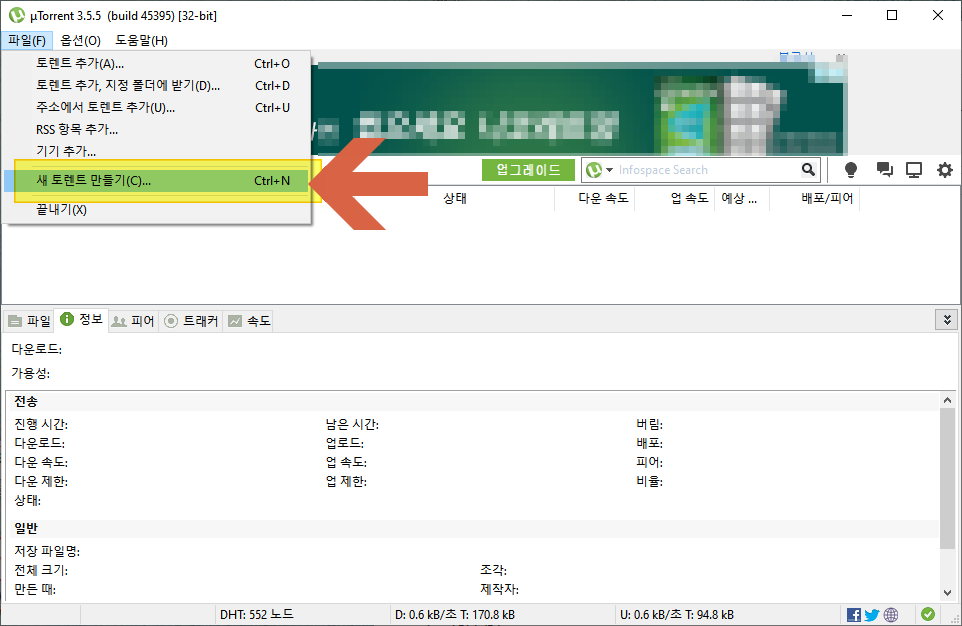Click the globe web icon in status bar

[x=891, y=614]
